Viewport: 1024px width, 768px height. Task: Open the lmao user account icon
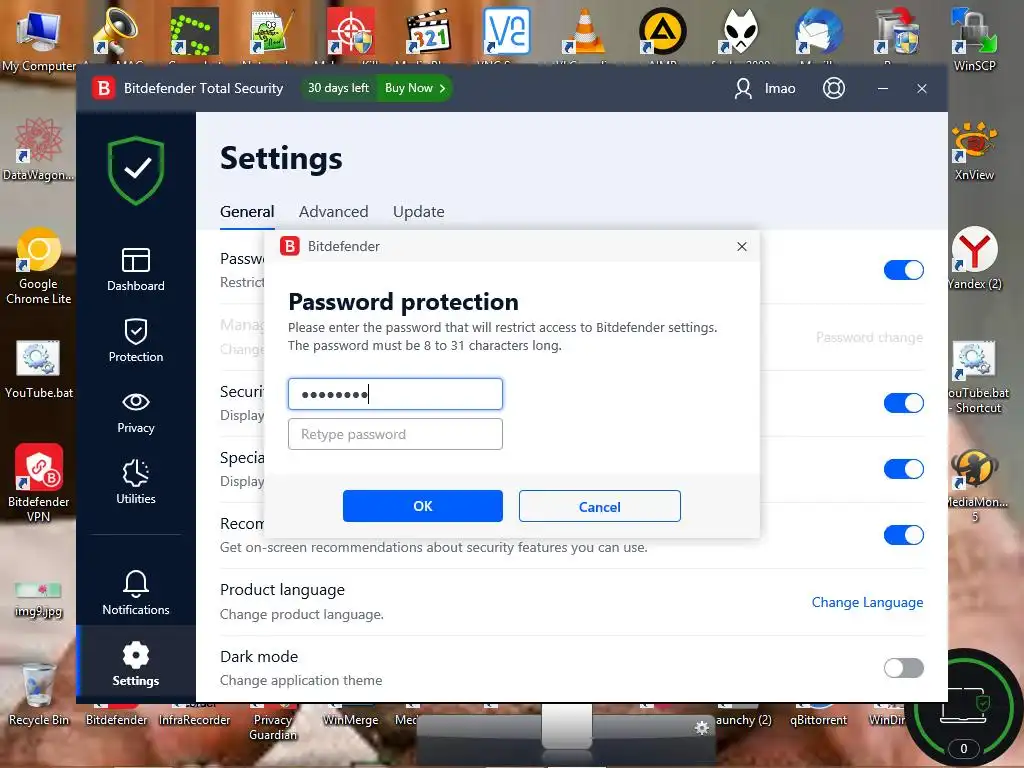(x=743, y=88)
